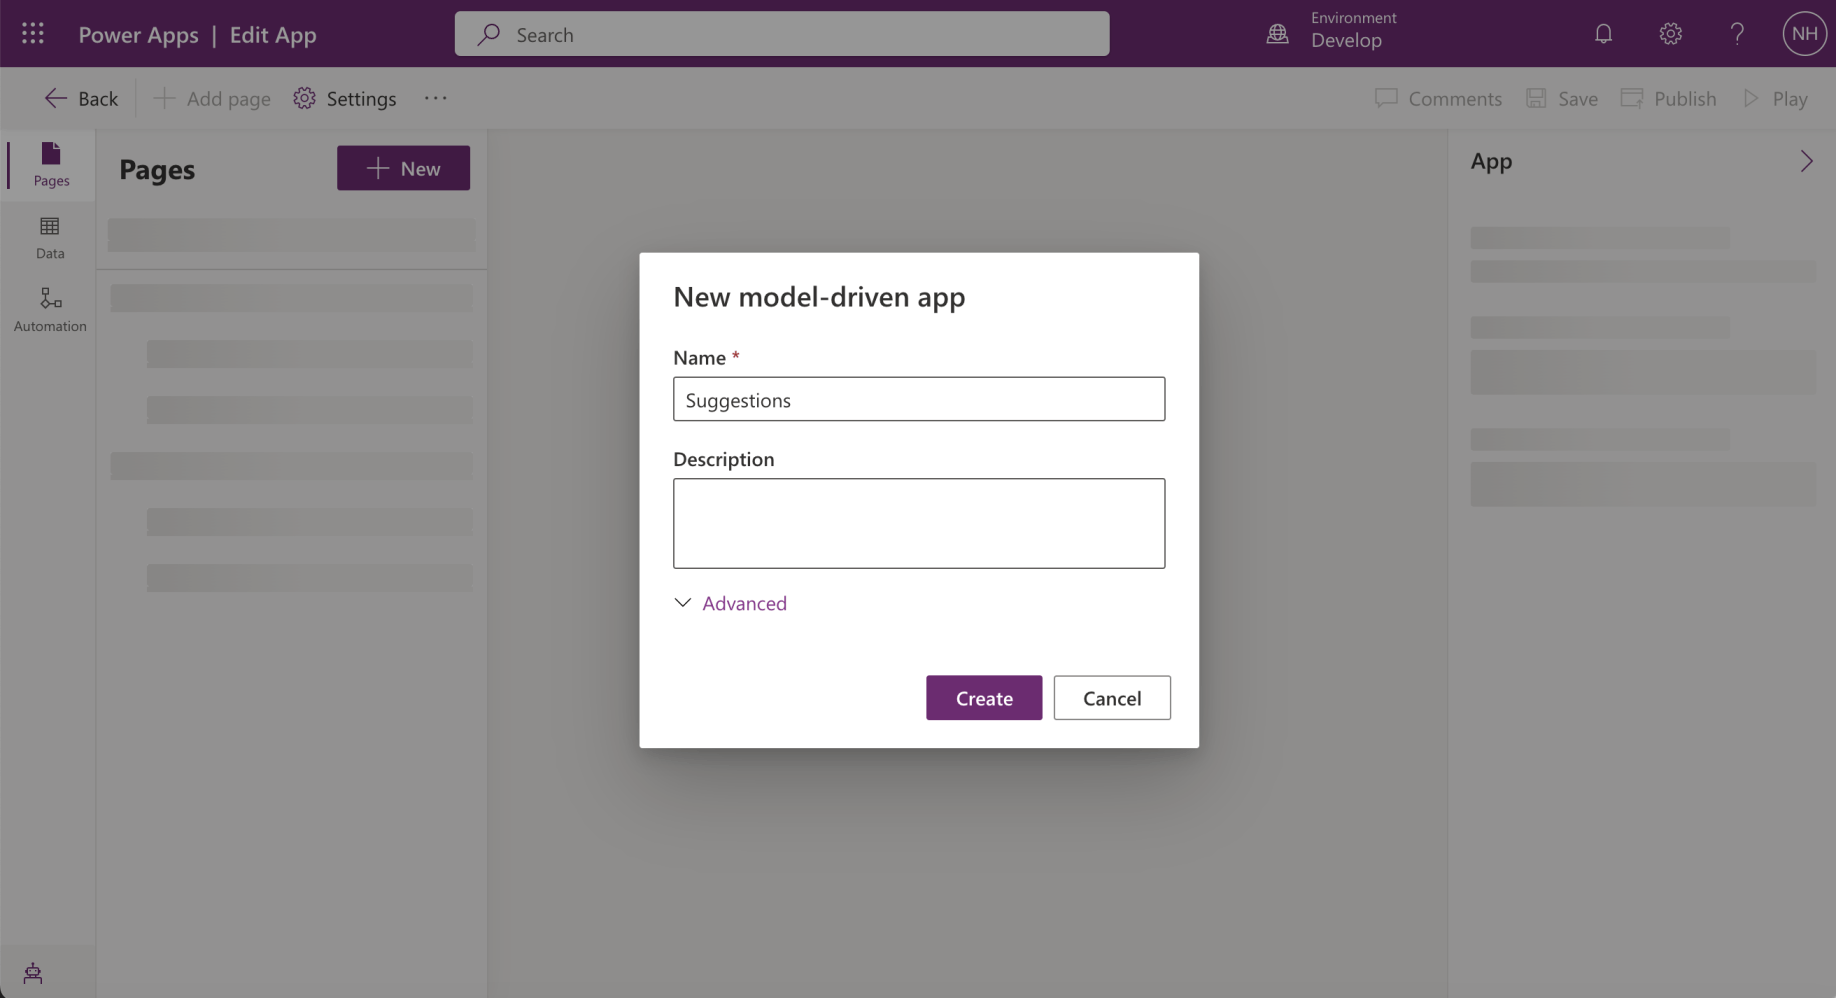
Task: Click the virtual agent bot icon
Action: click(33, 973)
